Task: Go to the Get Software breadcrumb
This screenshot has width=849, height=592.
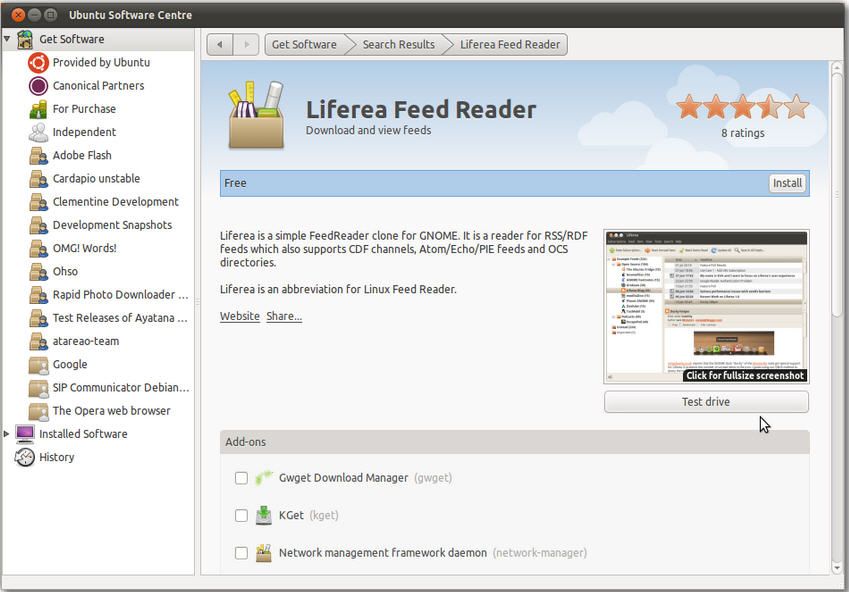Action: tap(304, 44)
